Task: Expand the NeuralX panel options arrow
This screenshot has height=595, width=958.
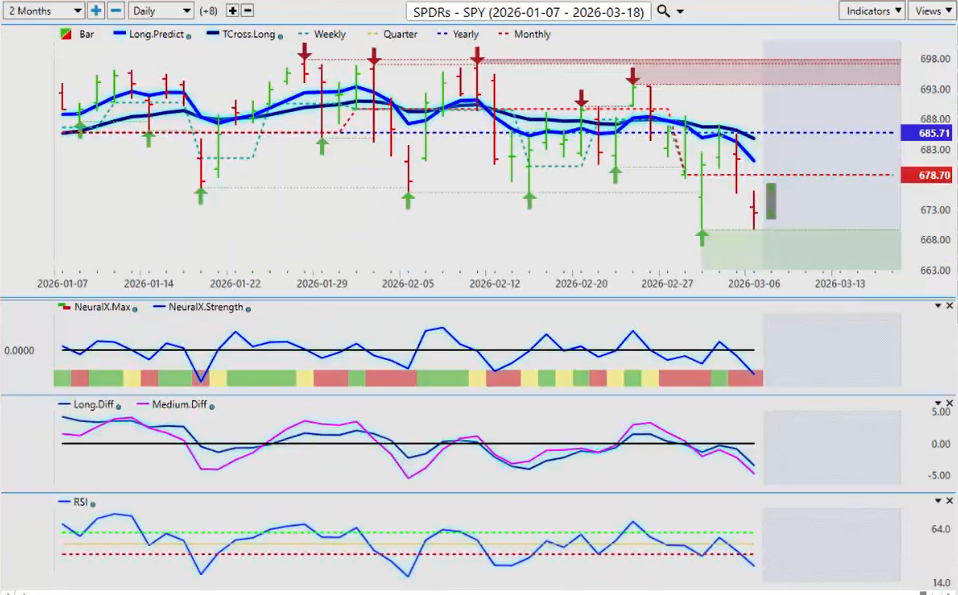Action: click(x=937, y=305)
